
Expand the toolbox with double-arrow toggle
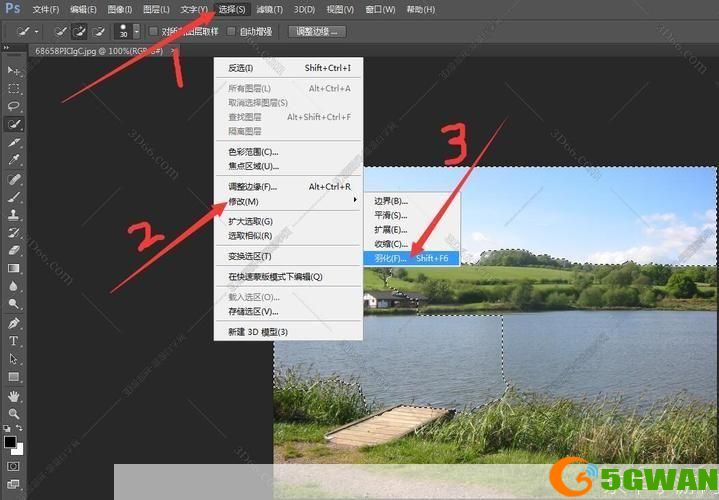tap(6, 47)
